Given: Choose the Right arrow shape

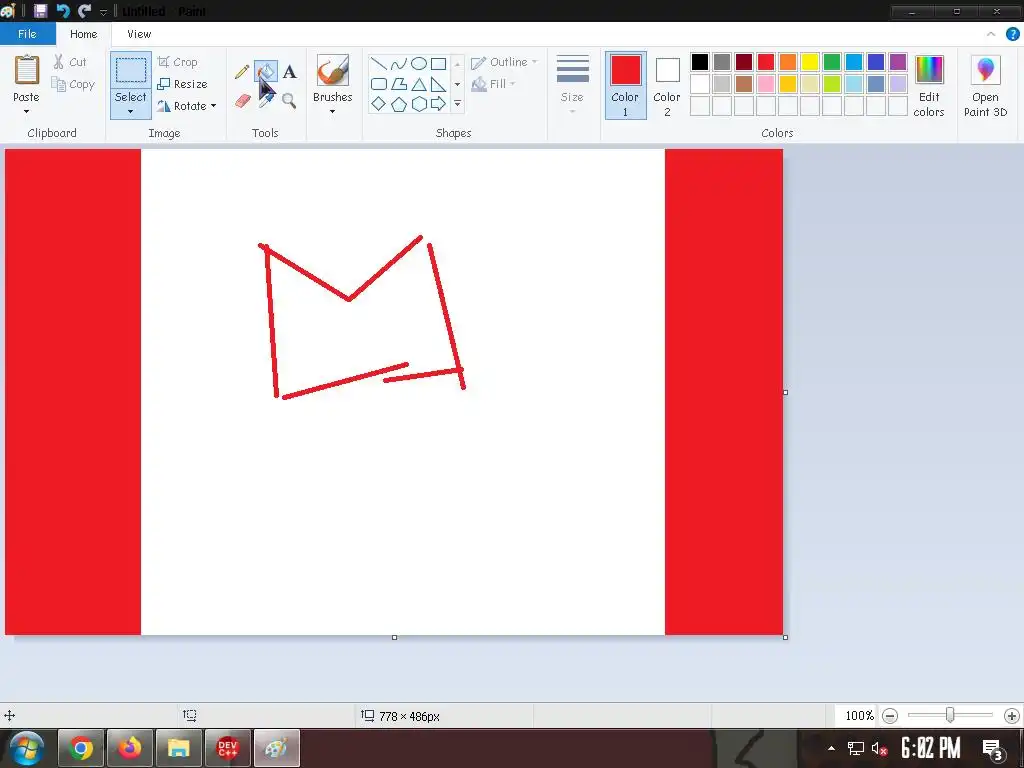Looking at the screenshot, I should (x=438, y=104).
